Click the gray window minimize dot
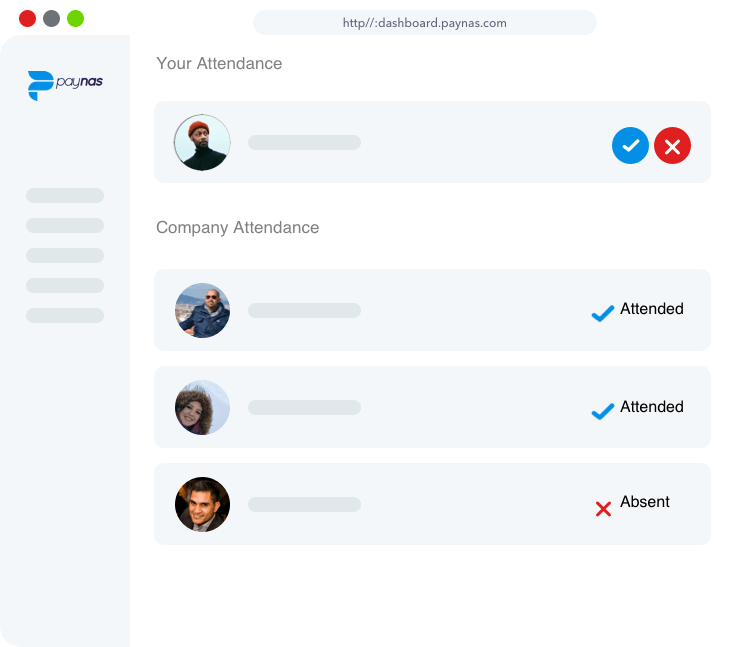The height and width of the screenshot is (647, 744). 51,19
